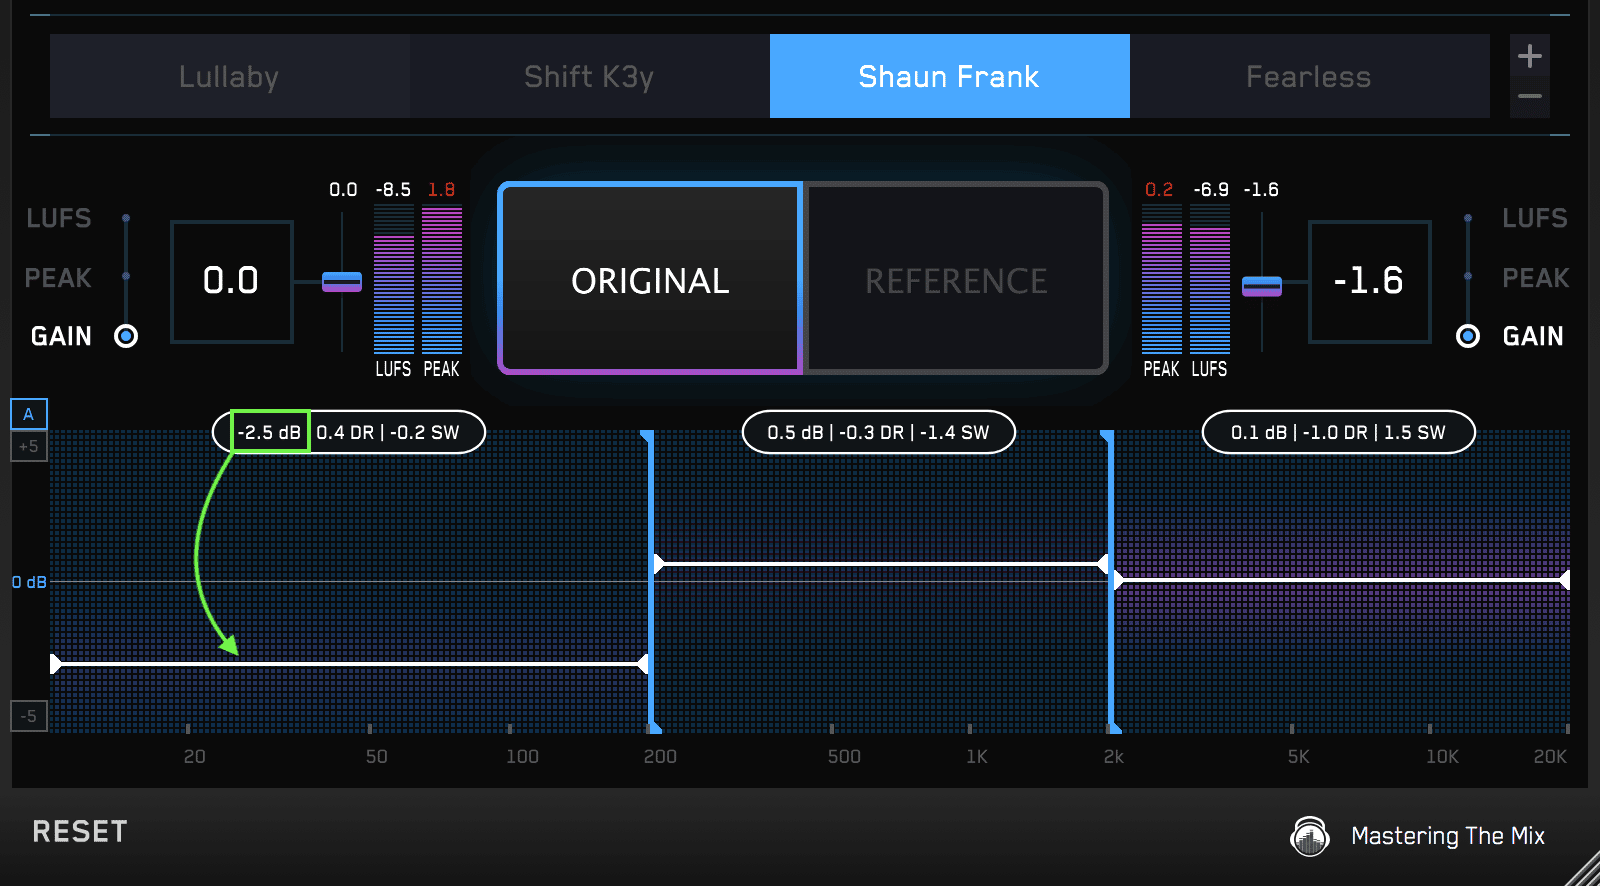Click right peak reading 0.2
Screen dimensions: 1600x886
coord(1159,189)
